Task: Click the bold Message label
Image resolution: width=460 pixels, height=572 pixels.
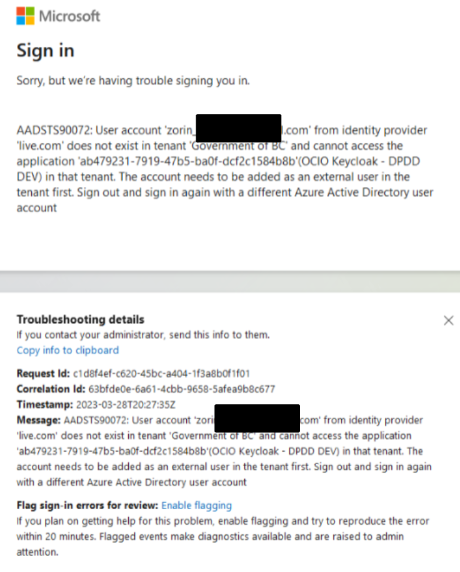Action: [39, 420]
